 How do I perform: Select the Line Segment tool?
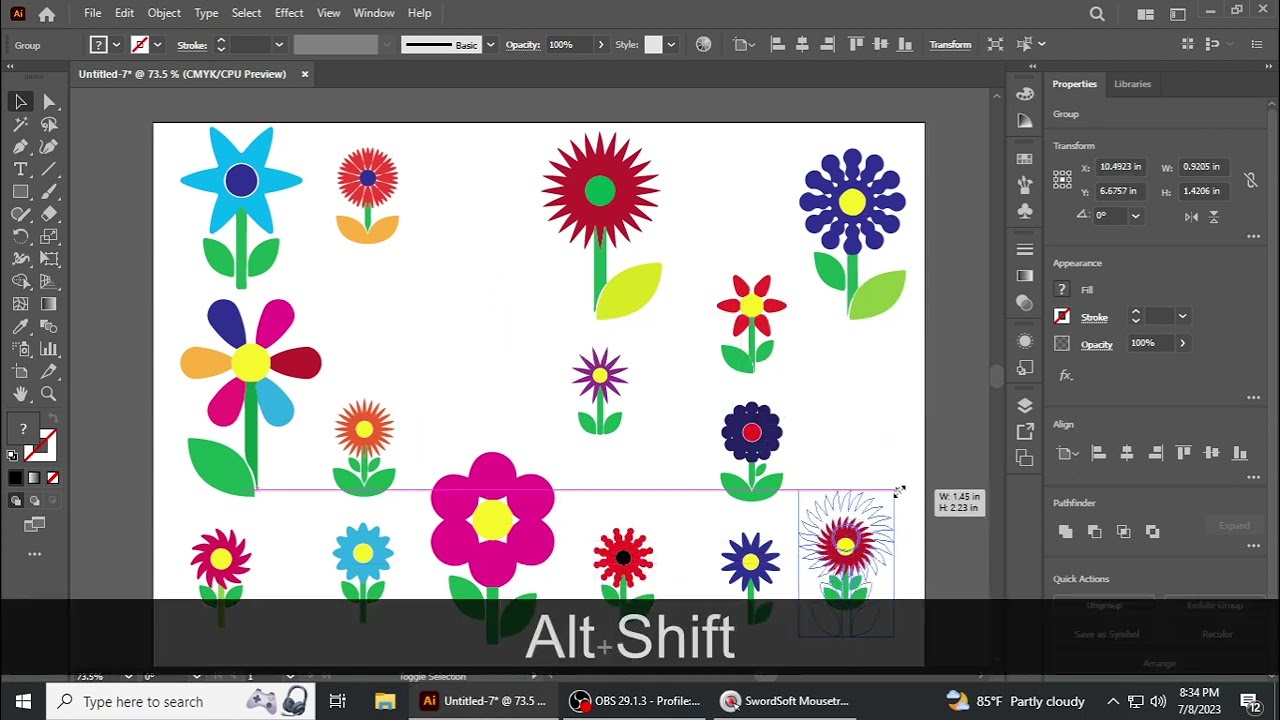click(x=49, y=169)
